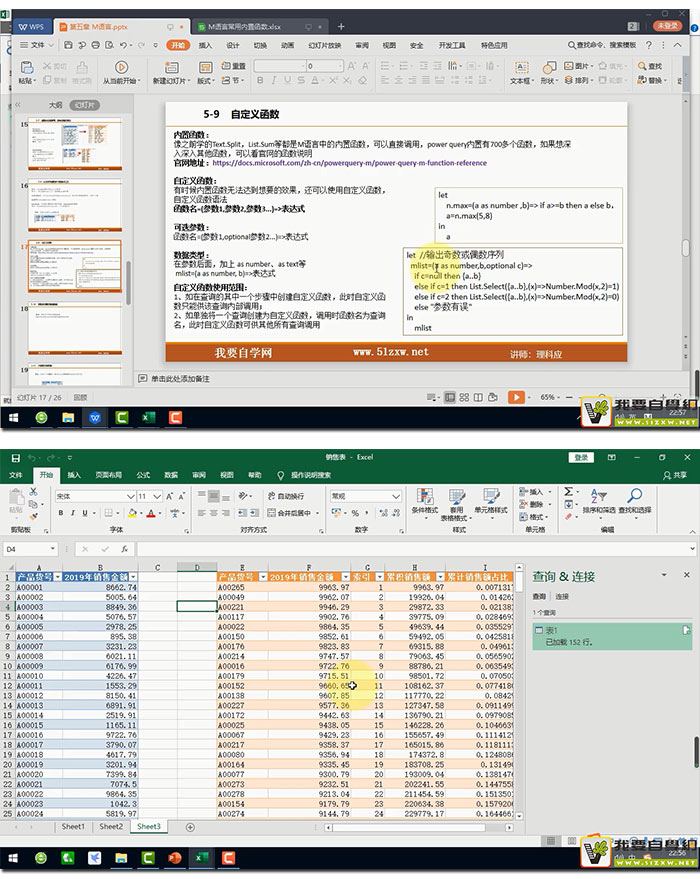Start slideshow from current slide in WPS

tap(121, 67)
